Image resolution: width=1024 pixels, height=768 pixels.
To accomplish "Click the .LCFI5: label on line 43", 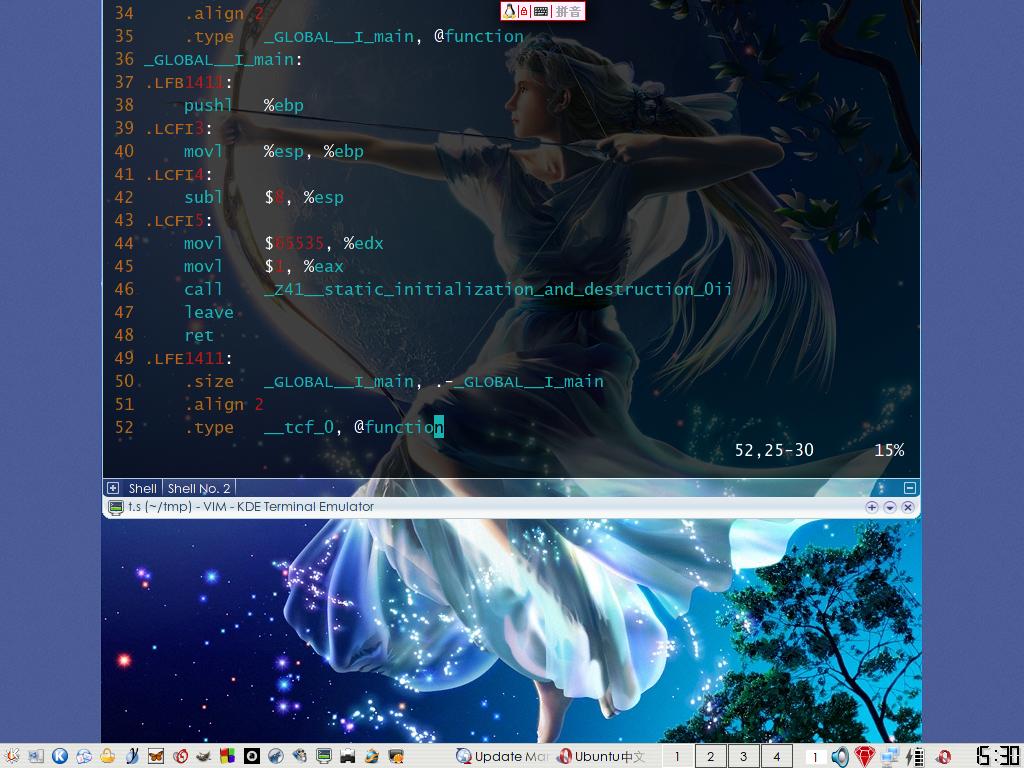I will [x=178, y=221].
